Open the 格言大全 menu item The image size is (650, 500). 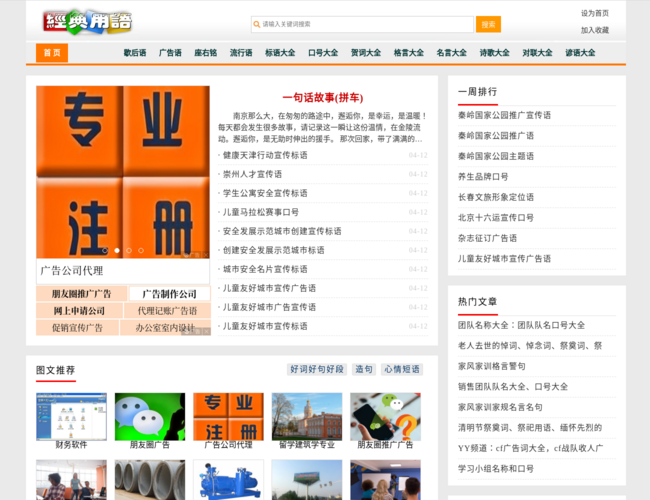409,53
